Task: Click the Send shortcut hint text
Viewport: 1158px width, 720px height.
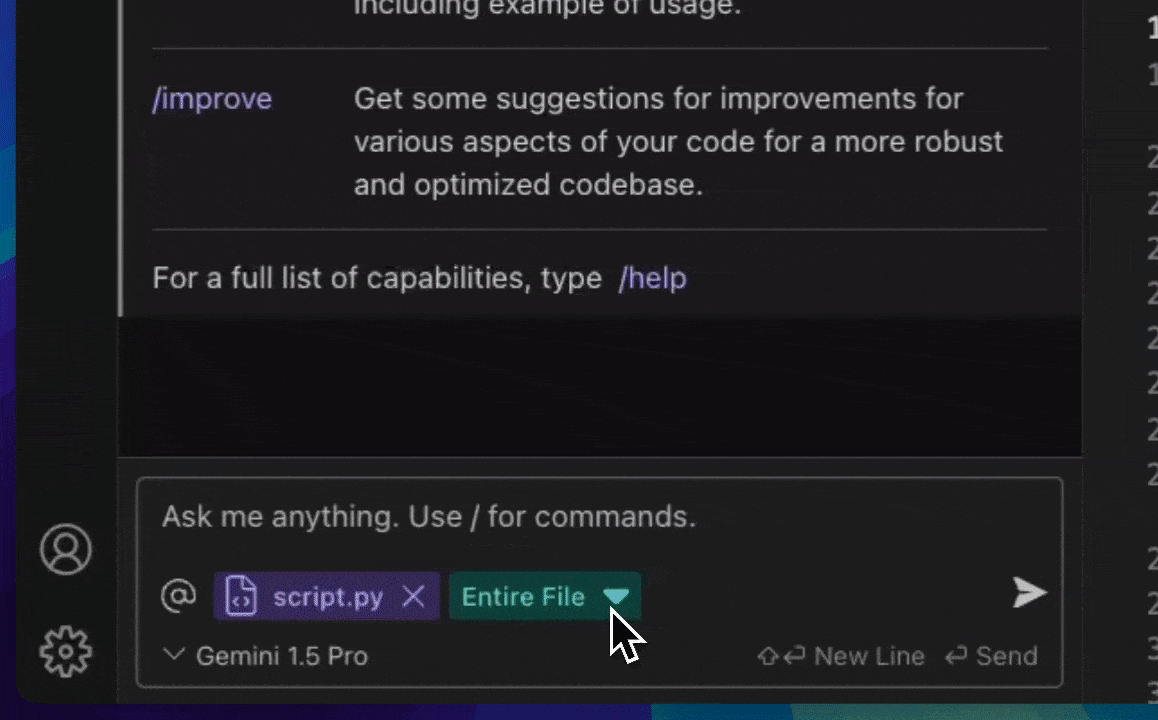Action: [x=1007, y=656]
